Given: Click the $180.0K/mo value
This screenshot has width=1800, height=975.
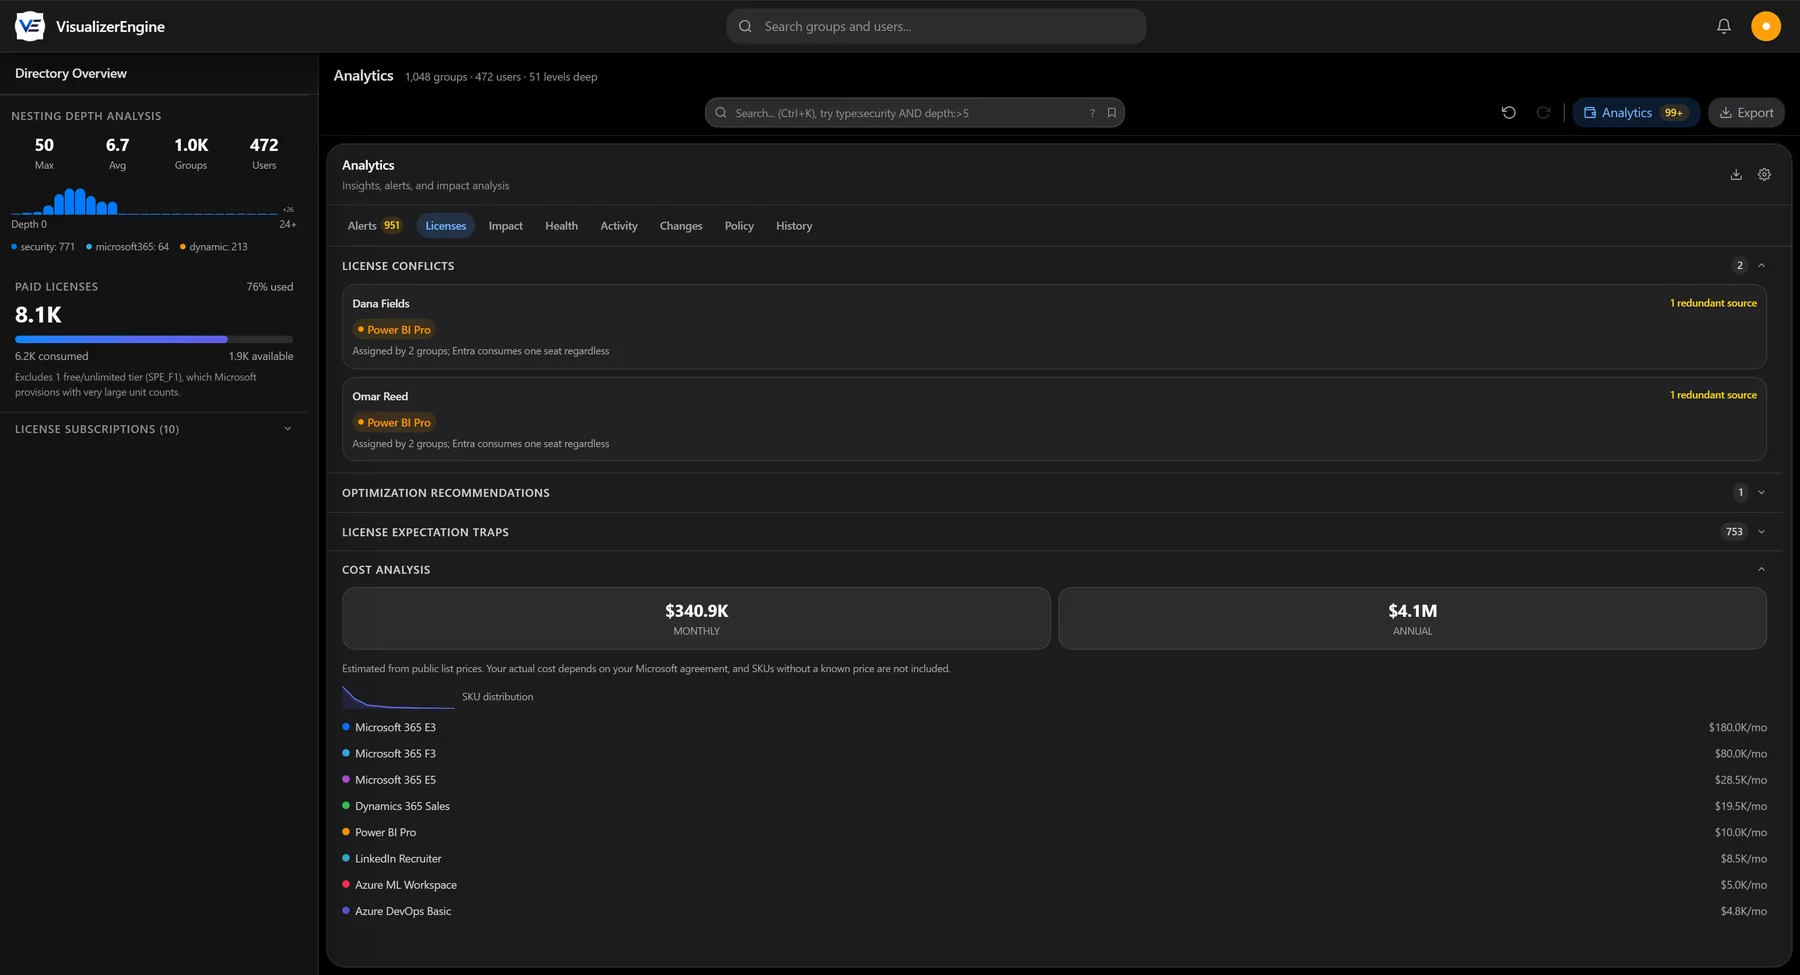Looking at the screenshot, I should [x=1737, y=728].
